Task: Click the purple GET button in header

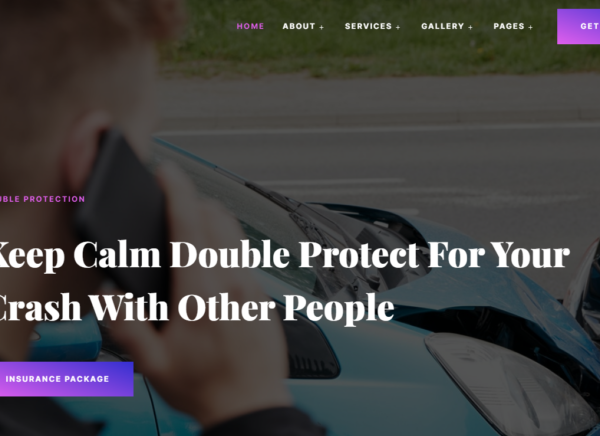Action: (579, 26)
